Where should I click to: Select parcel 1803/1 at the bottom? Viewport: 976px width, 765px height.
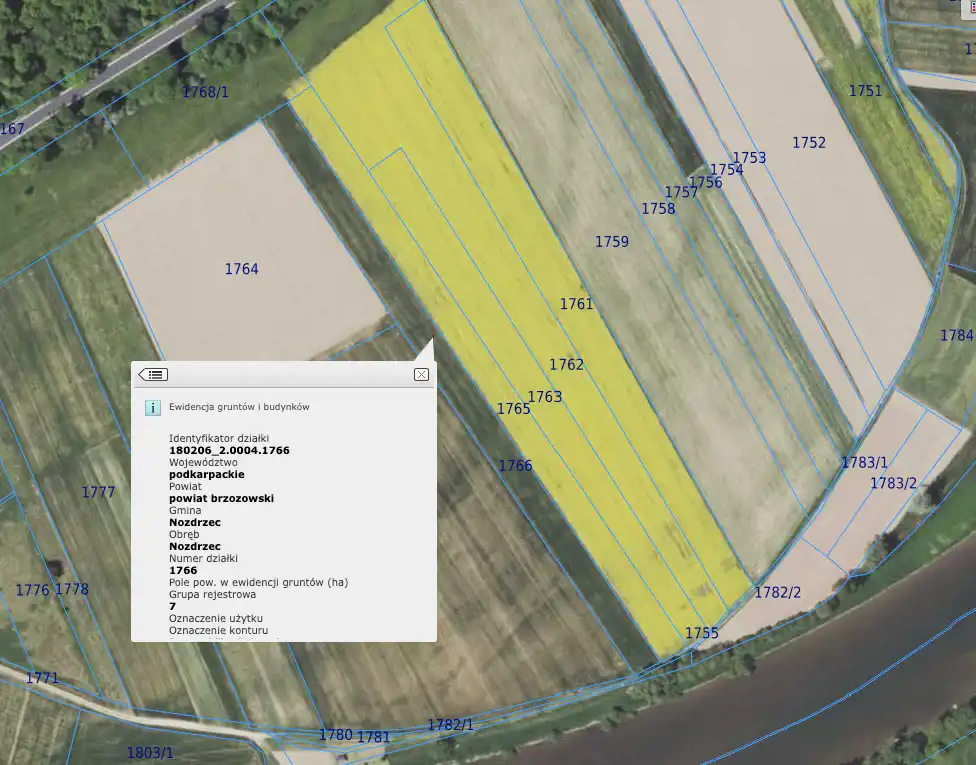149,752
